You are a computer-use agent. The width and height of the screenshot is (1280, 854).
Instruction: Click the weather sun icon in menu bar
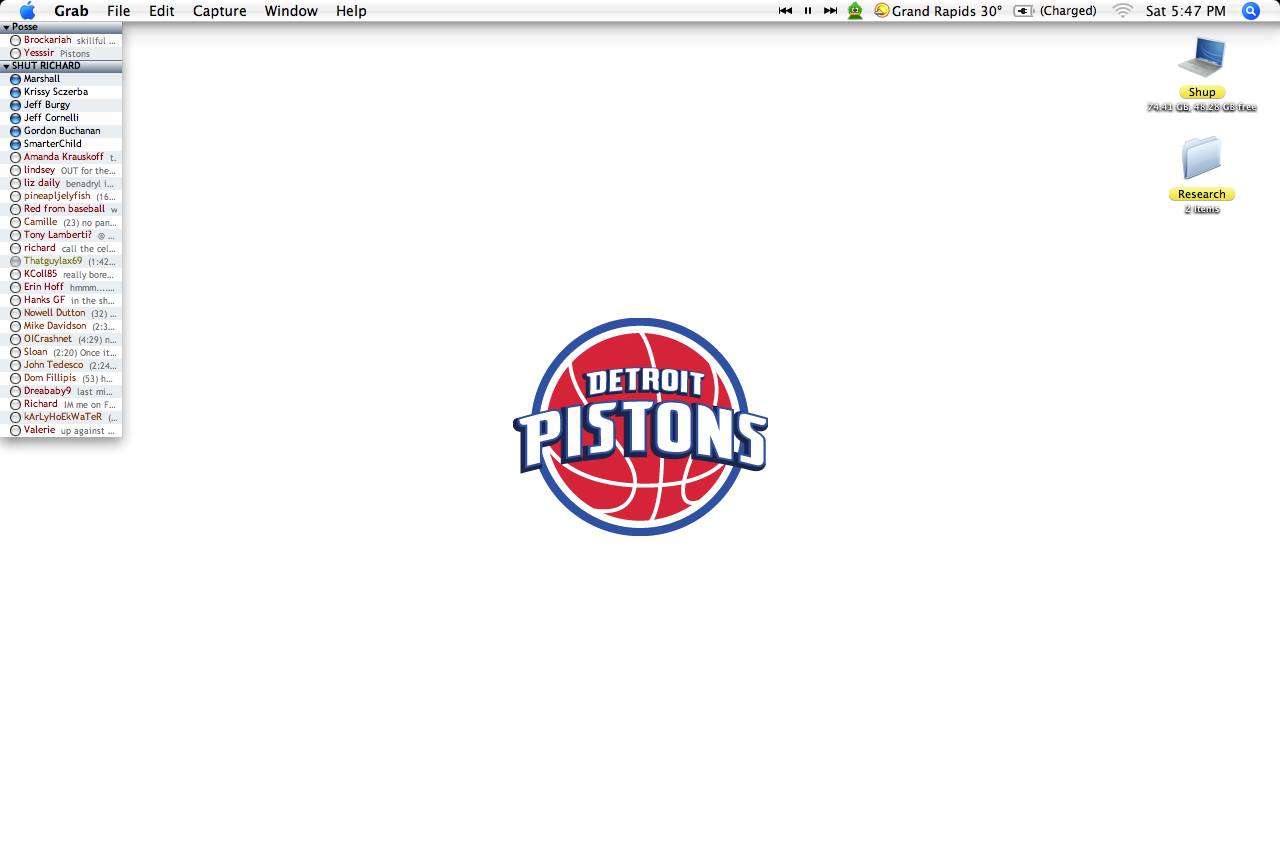881,11
